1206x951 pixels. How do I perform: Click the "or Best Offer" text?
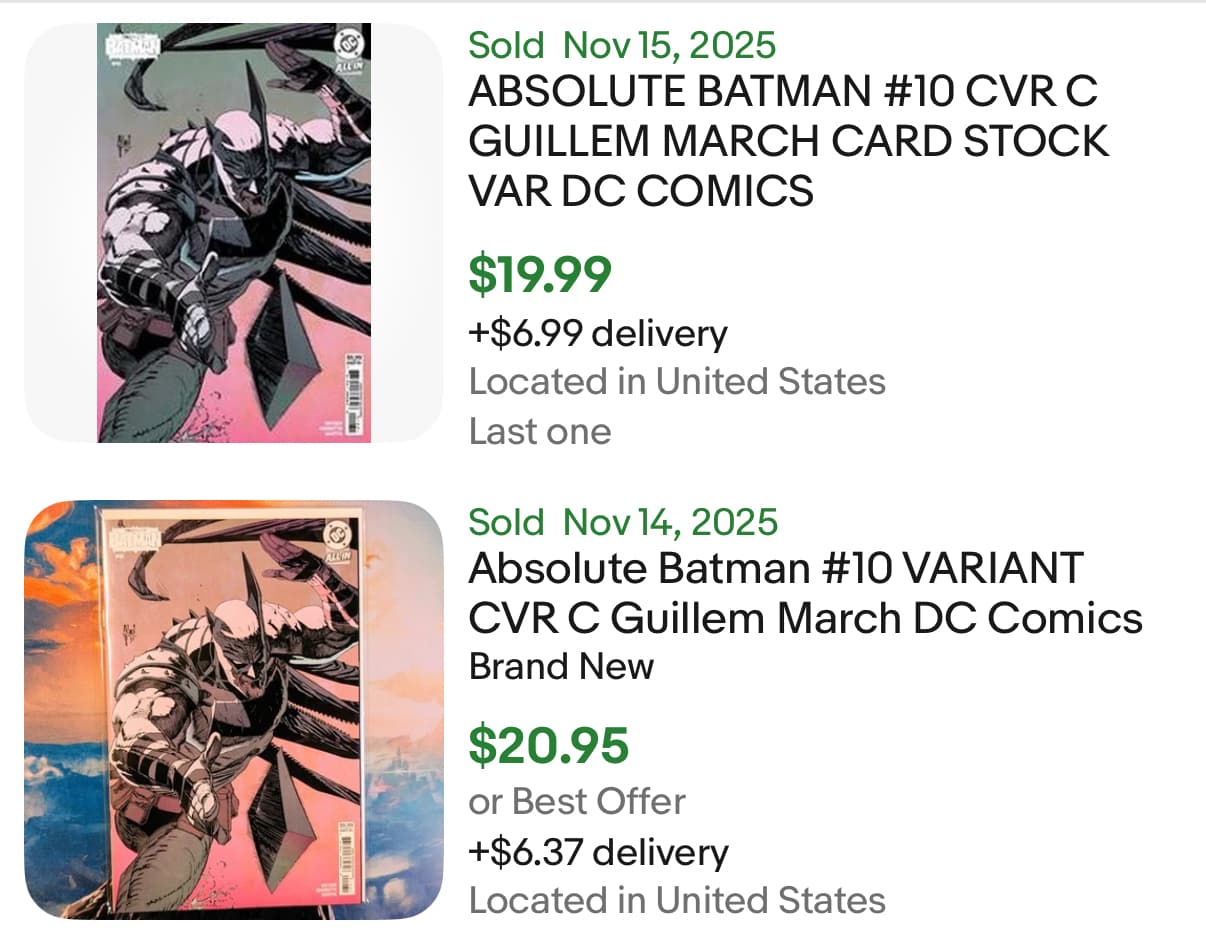[x=577, y=801]
